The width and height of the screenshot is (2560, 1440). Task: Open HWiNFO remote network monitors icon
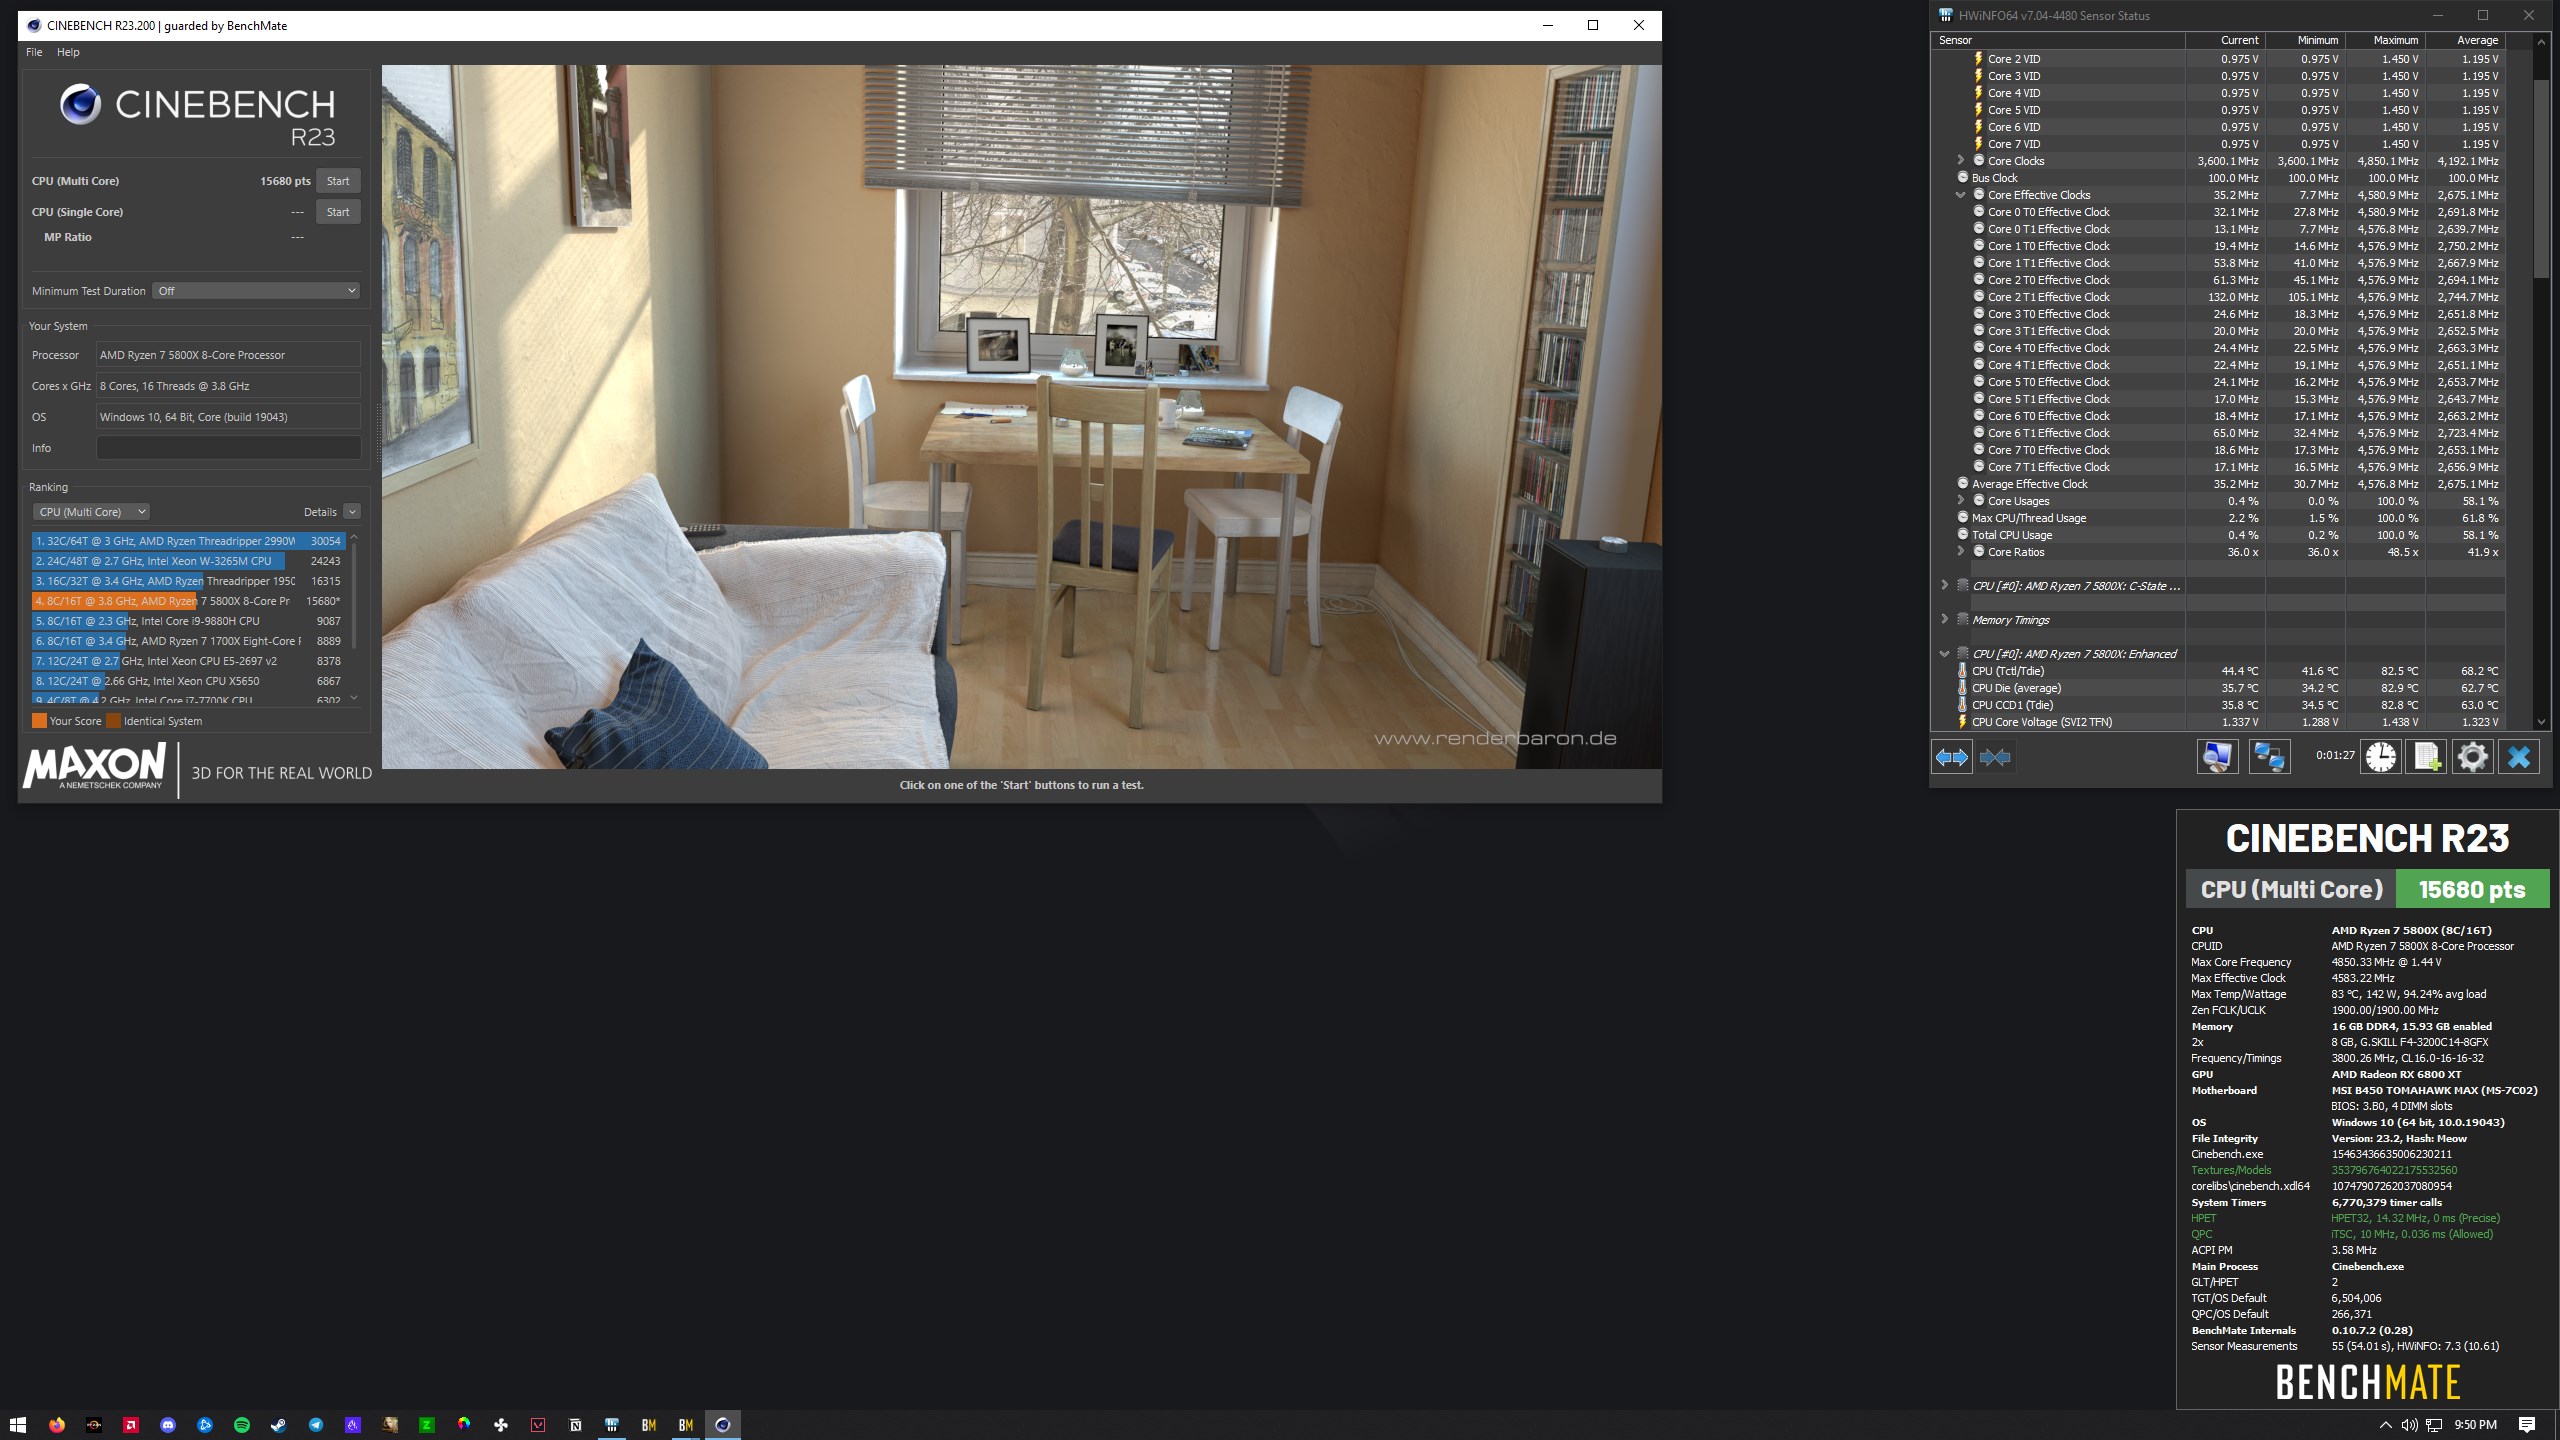[2269, 757]
